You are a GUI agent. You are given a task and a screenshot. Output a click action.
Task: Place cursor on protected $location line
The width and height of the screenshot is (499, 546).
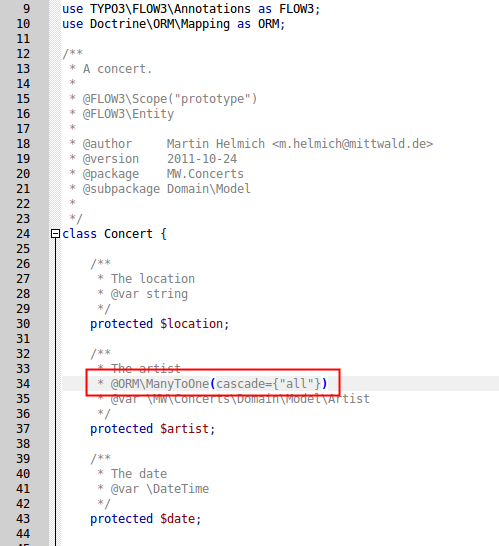[x=159, y=324]
